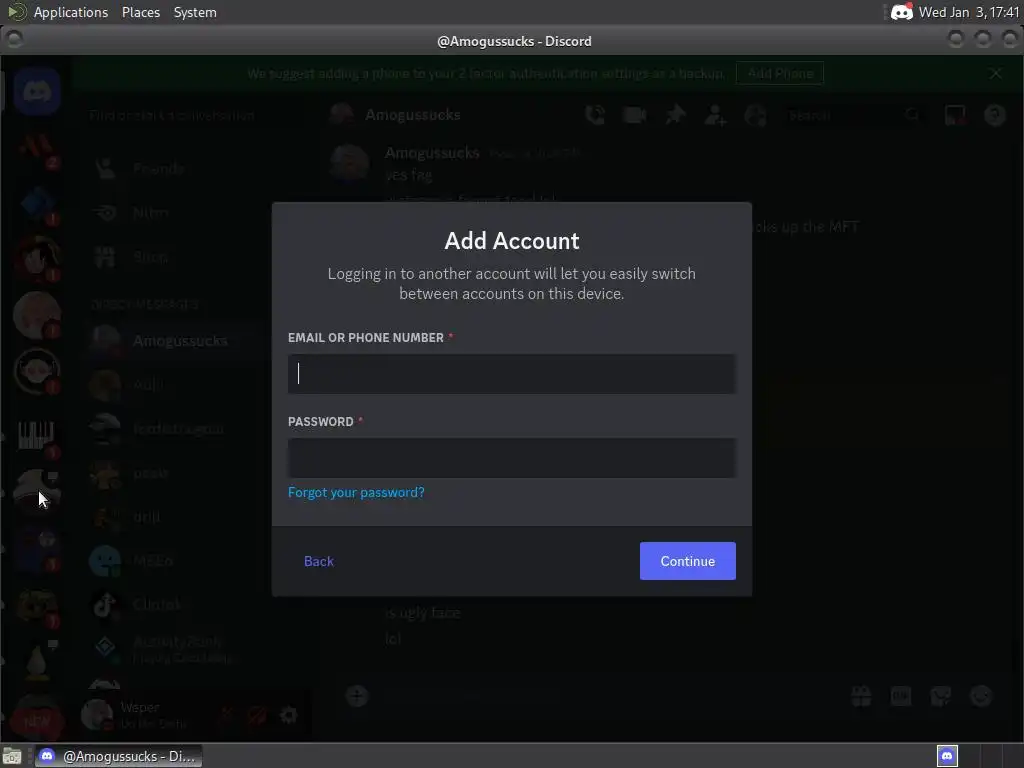
Task: Open the gift icon in the message bar
Action: 861,696
